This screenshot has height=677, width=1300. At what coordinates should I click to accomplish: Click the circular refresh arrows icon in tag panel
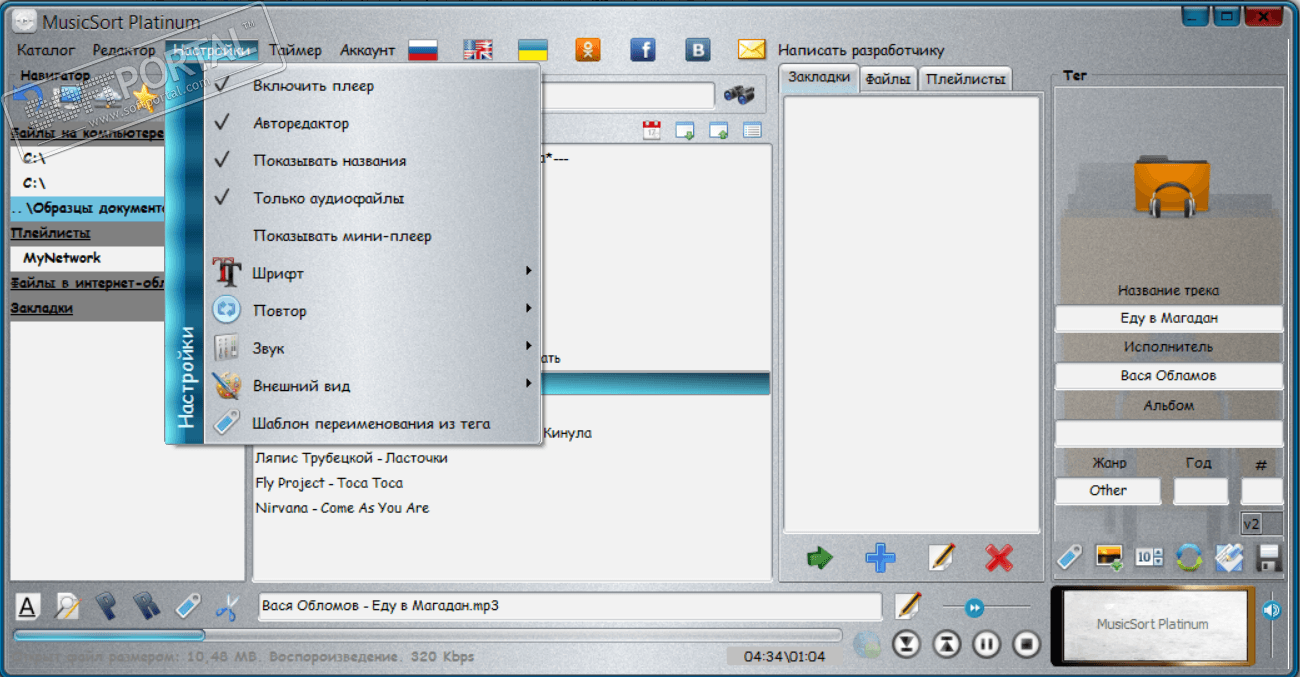point(1188,557)
